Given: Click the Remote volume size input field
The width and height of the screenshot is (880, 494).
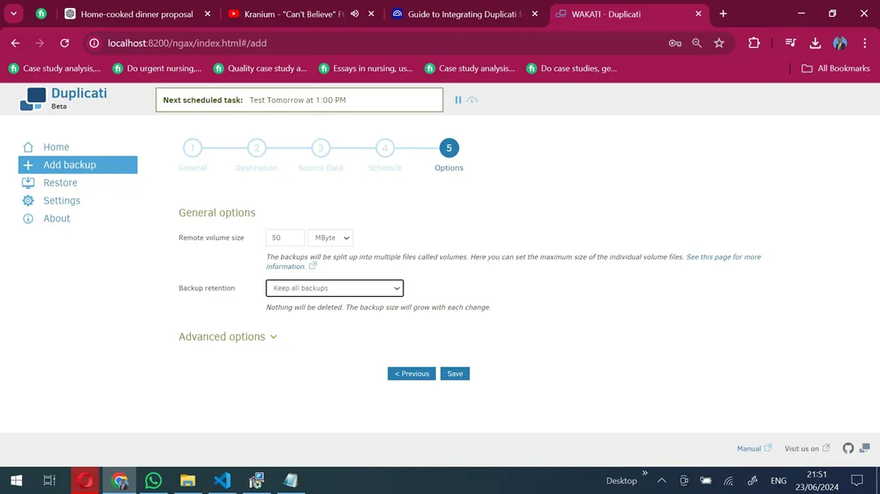Looking at the screenshot, I should coord(286,238).
